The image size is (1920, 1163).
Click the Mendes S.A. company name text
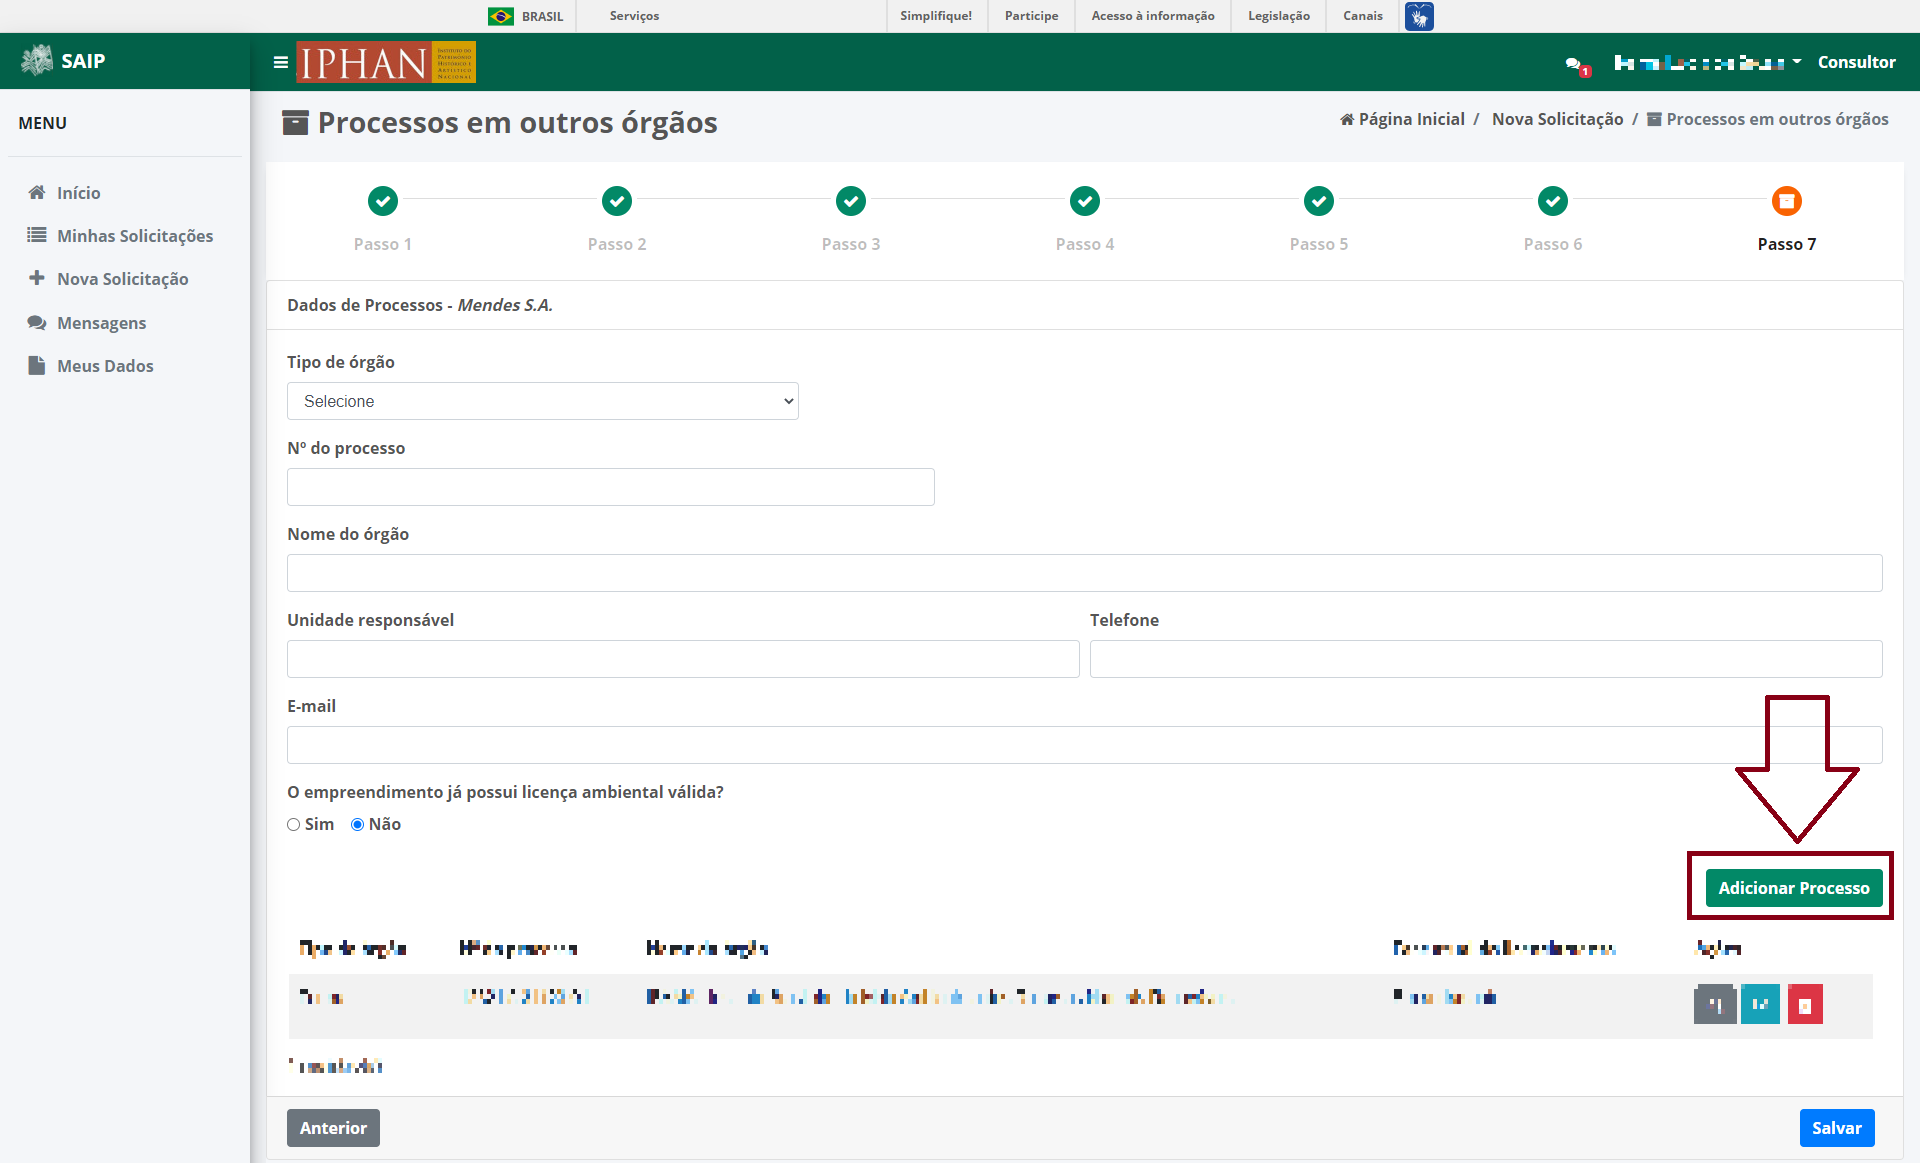tap(505, 305)
